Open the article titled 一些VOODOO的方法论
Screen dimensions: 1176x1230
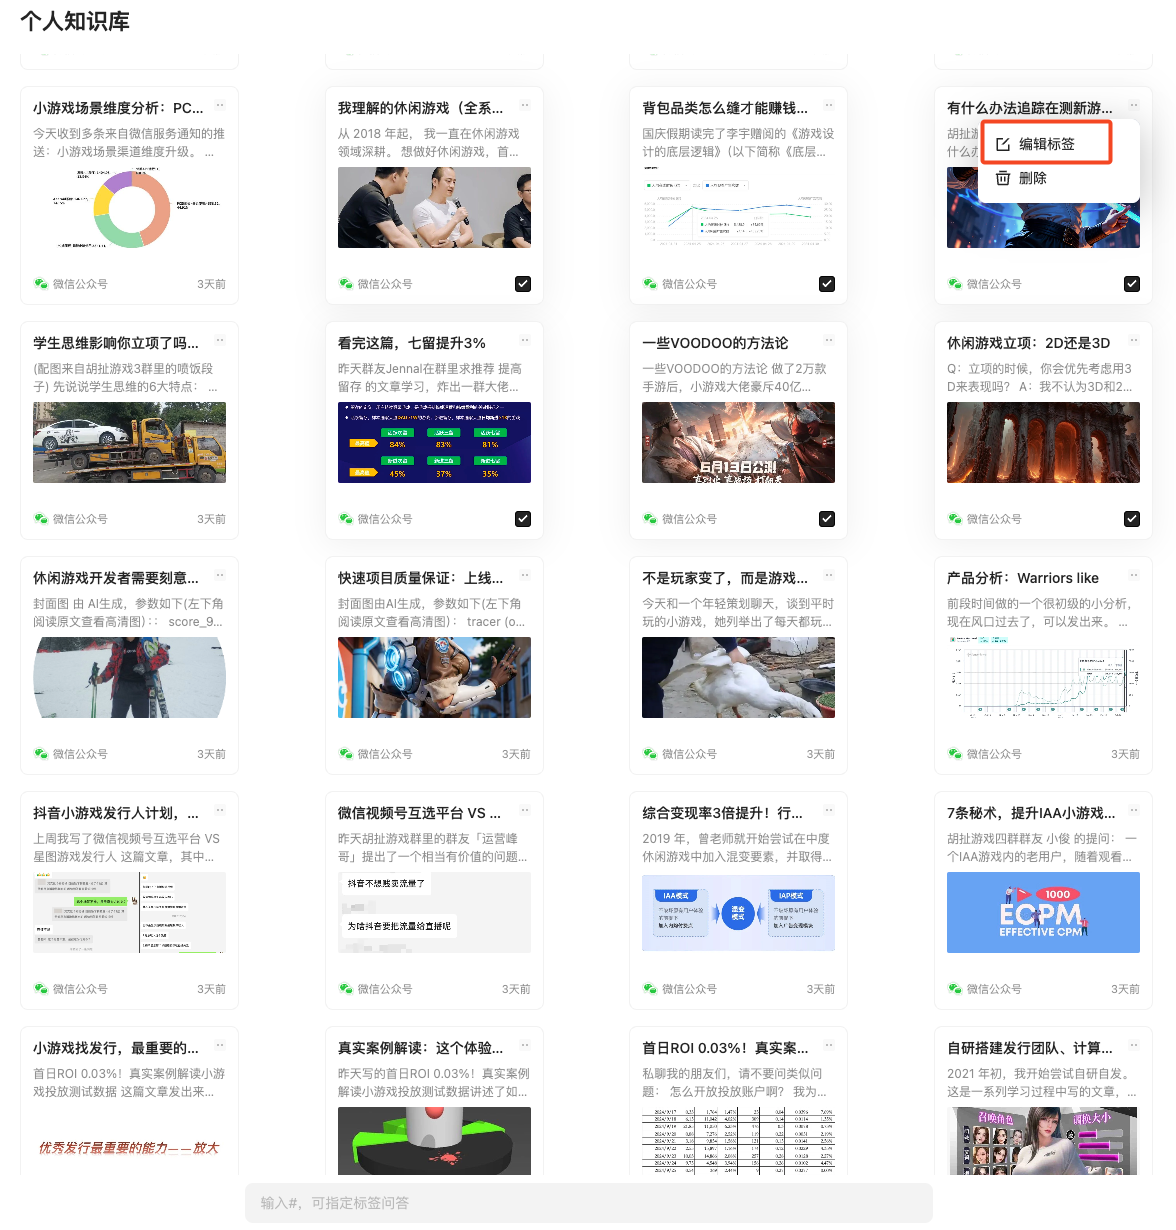[715, 343]
